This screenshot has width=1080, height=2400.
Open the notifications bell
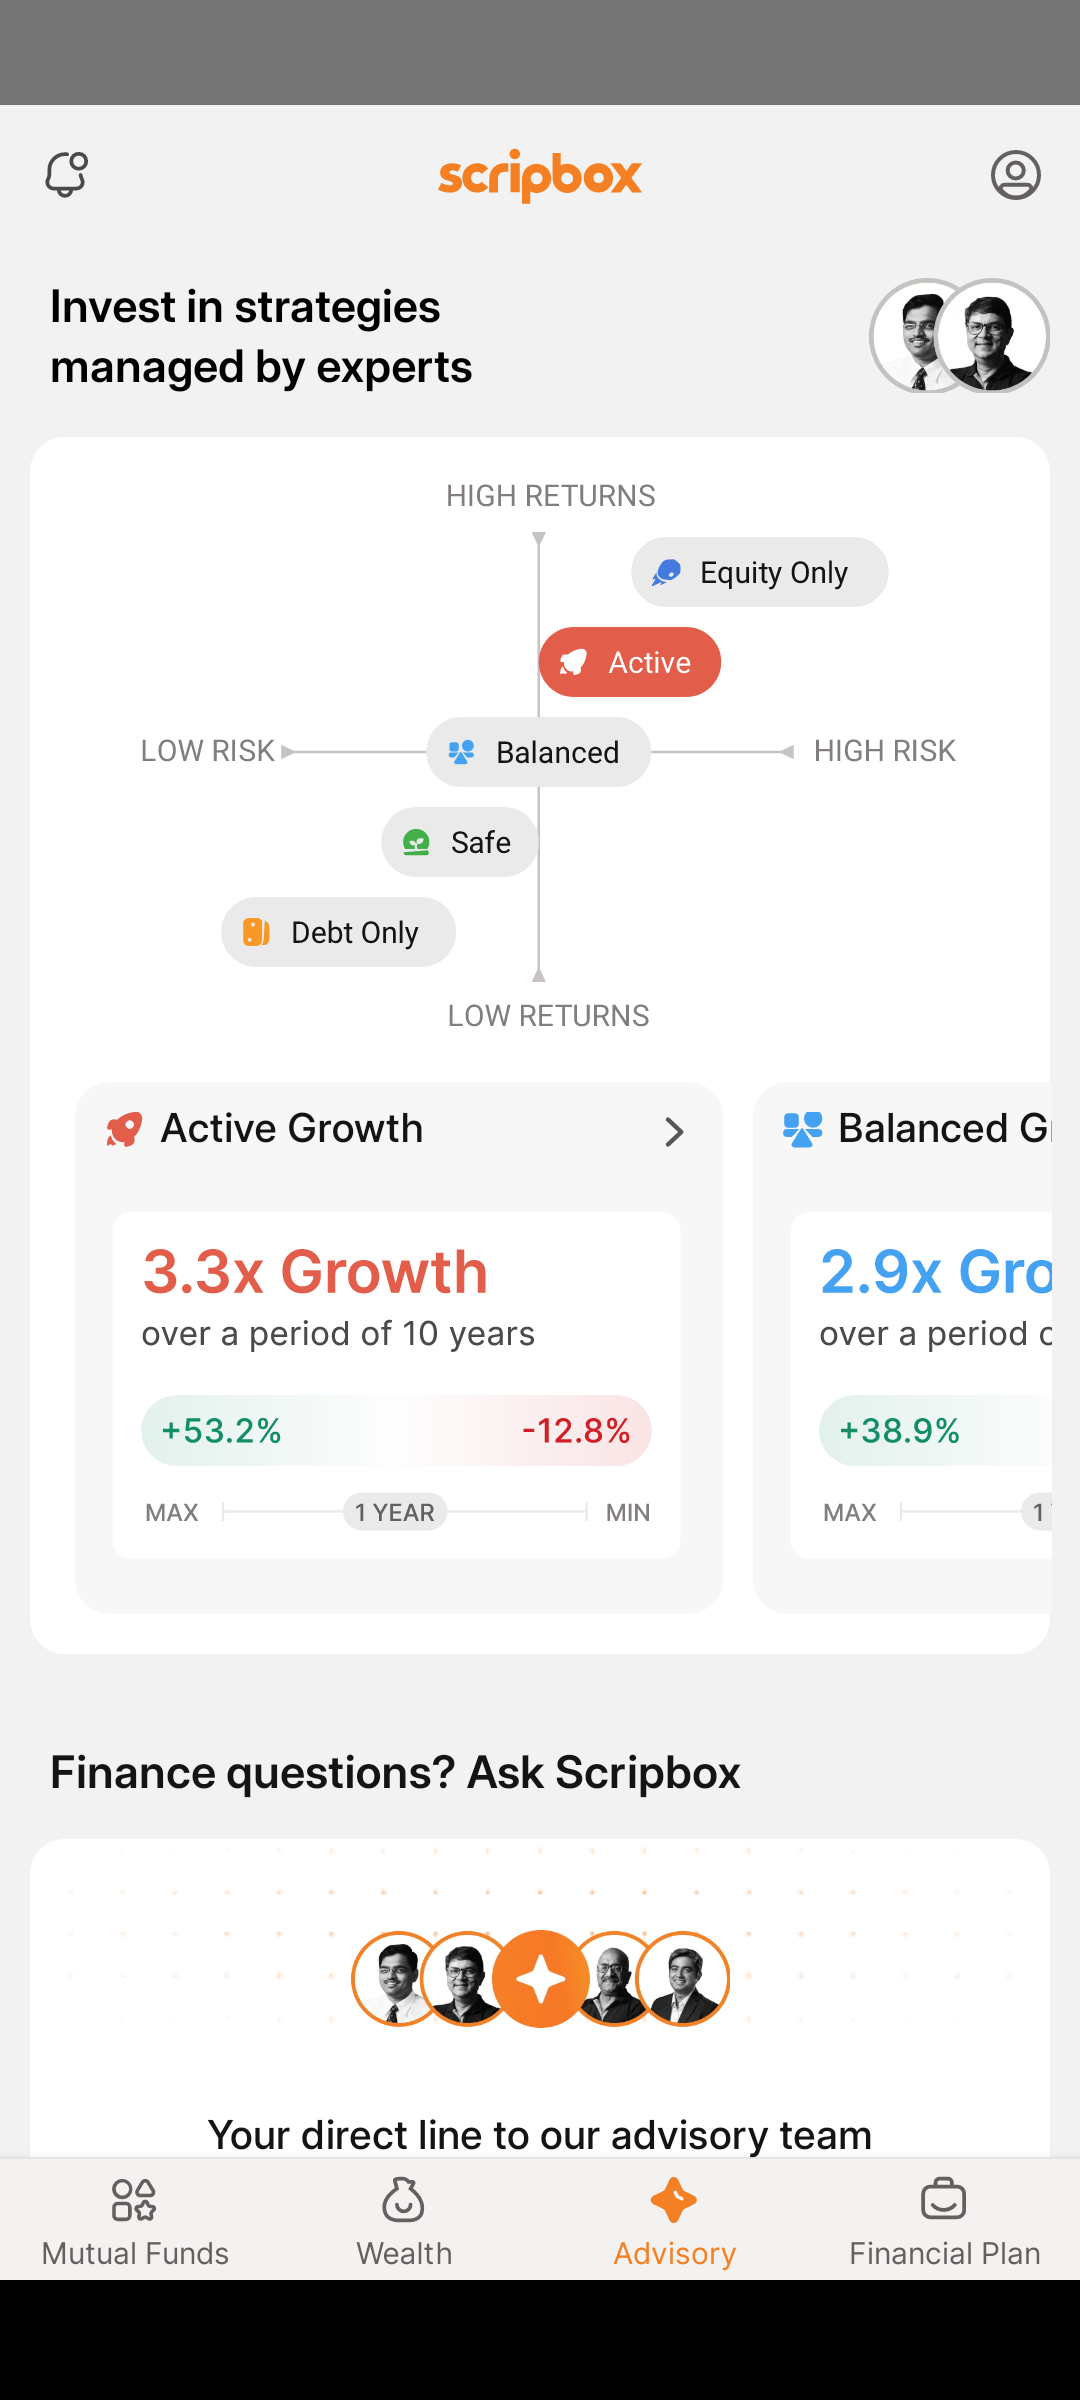(x=67, y=175)
